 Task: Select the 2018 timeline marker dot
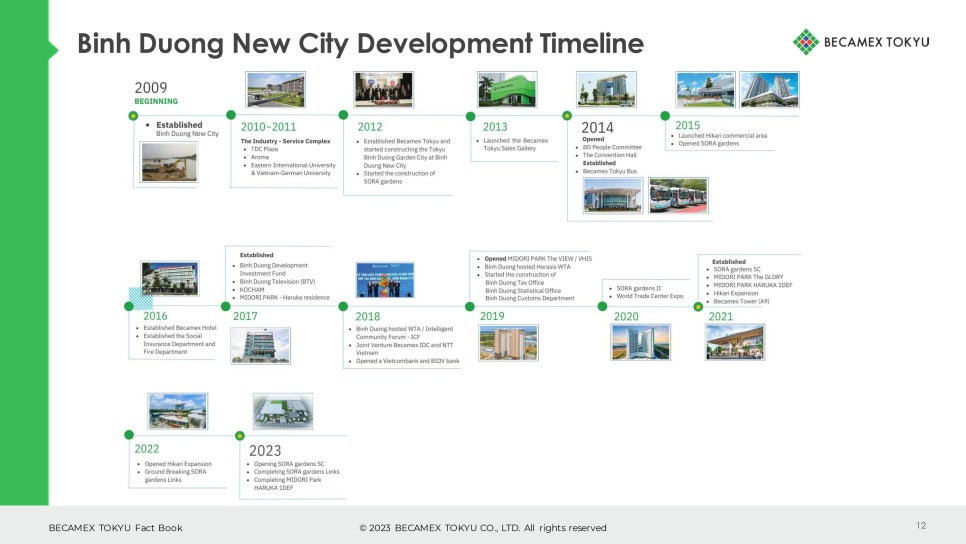click(x=343, y=306)
